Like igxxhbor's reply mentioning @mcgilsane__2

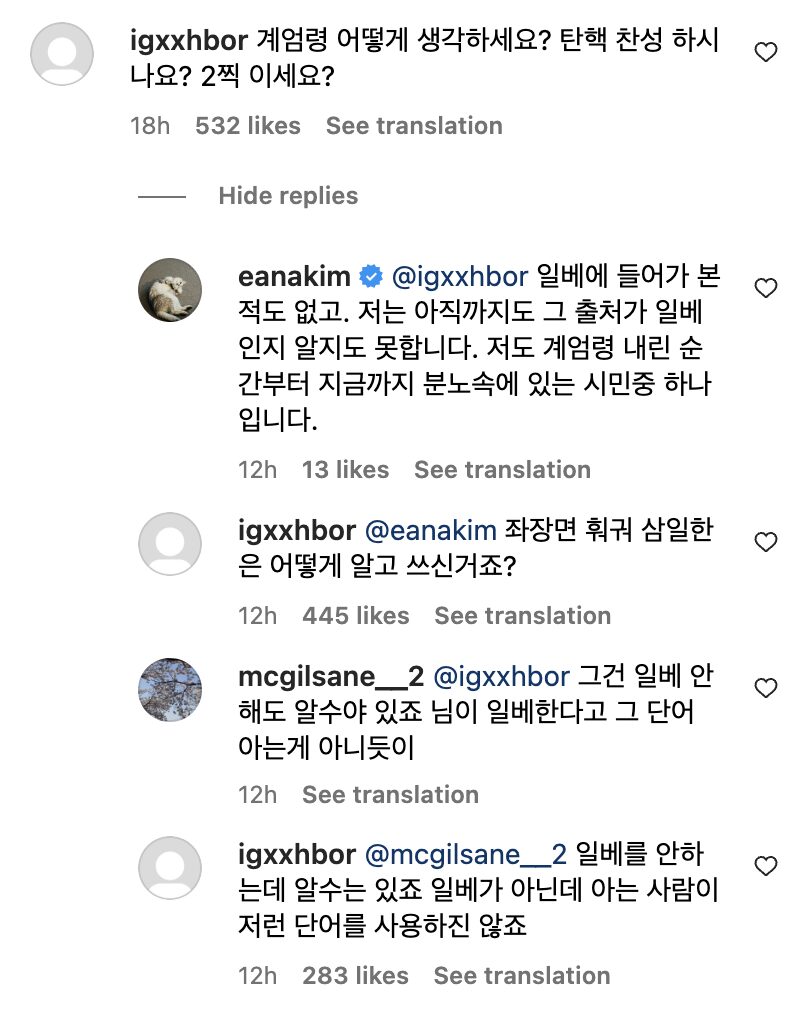[x=765, y=865]
